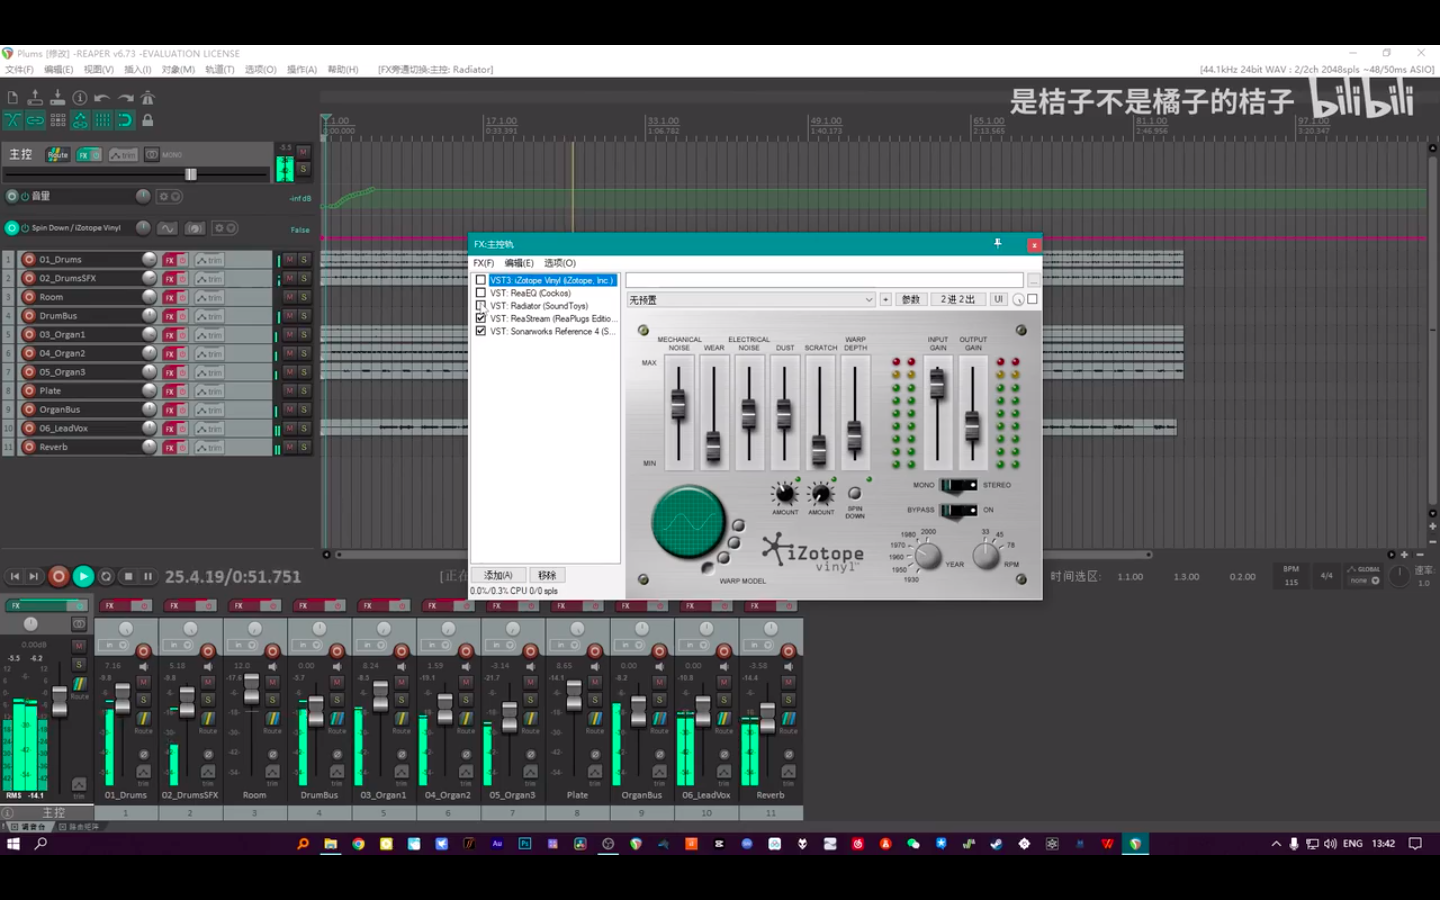Disable the Sonarworks Reference 4 FX checkbox
1440x900 pixels.
pyautogui.click(x=481, y=331)
